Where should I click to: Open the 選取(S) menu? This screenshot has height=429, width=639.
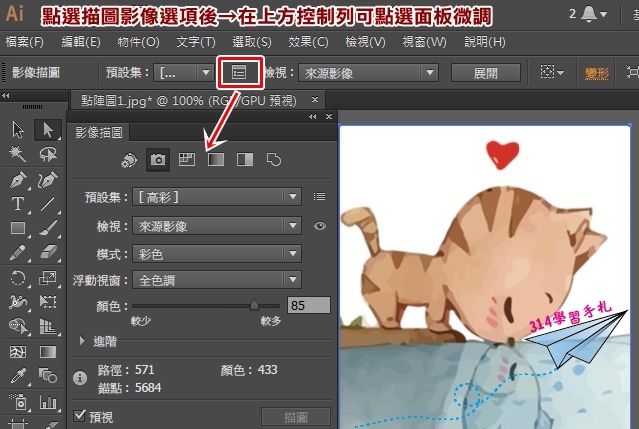click(251, 42)
